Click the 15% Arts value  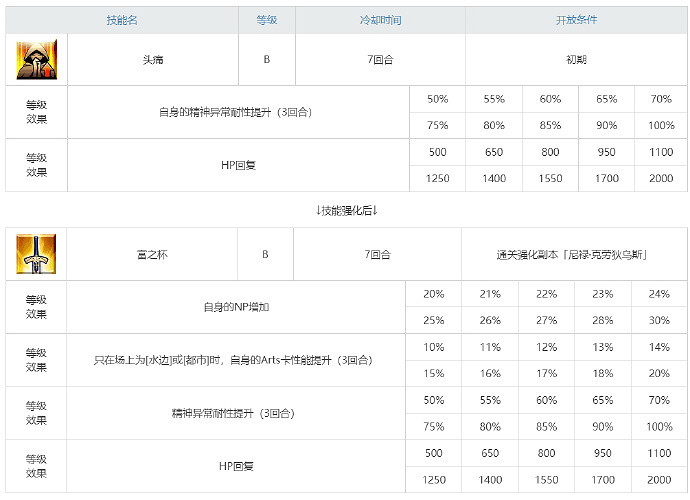point(433,374)
